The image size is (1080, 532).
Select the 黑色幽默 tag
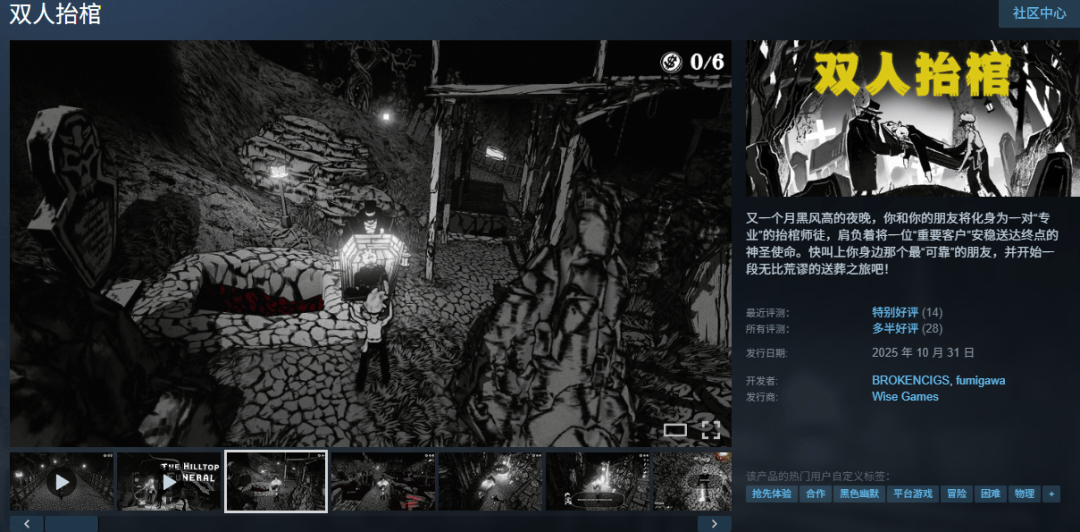click(x=859, y=494)
